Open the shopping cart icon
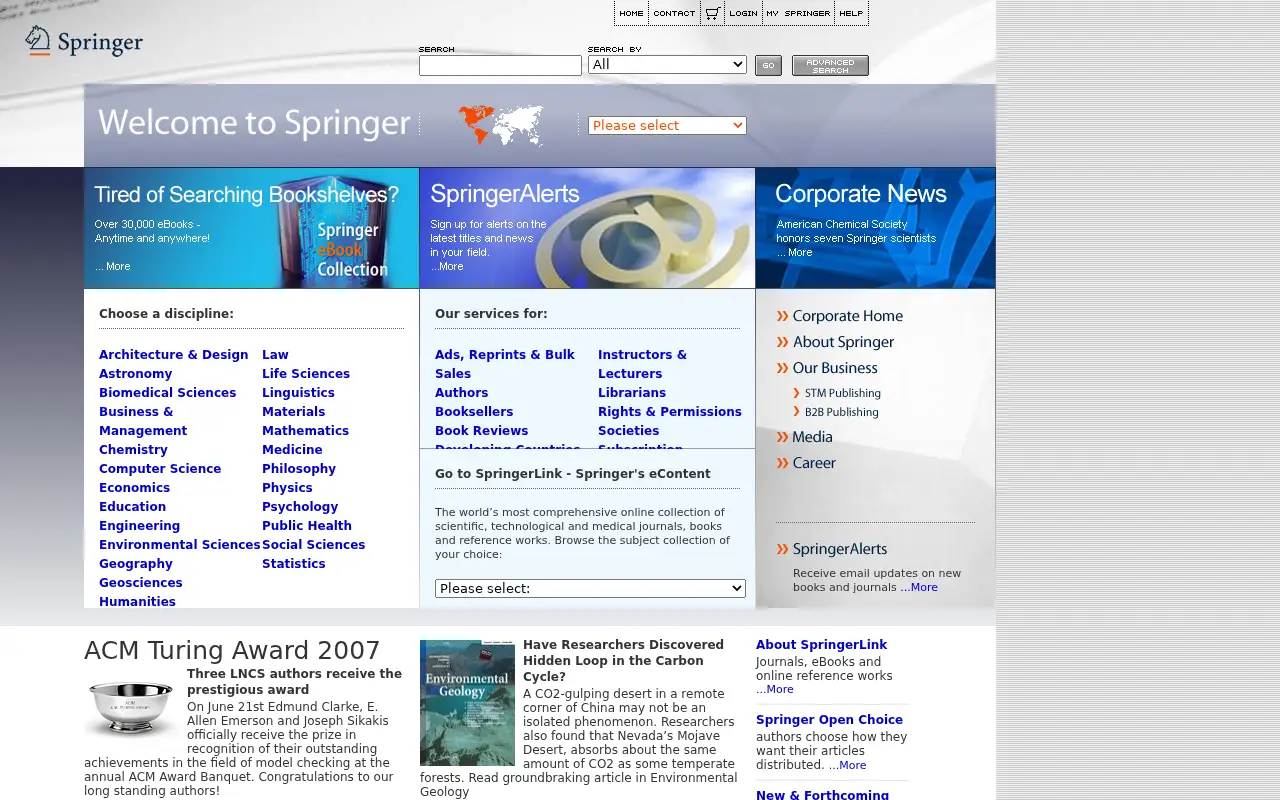Screen dimensions: 1280x800 click(x=712, y=13)
